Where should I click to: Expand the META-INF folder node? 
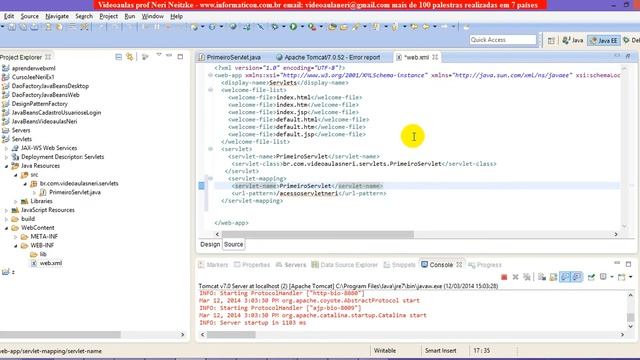point(16,237)
